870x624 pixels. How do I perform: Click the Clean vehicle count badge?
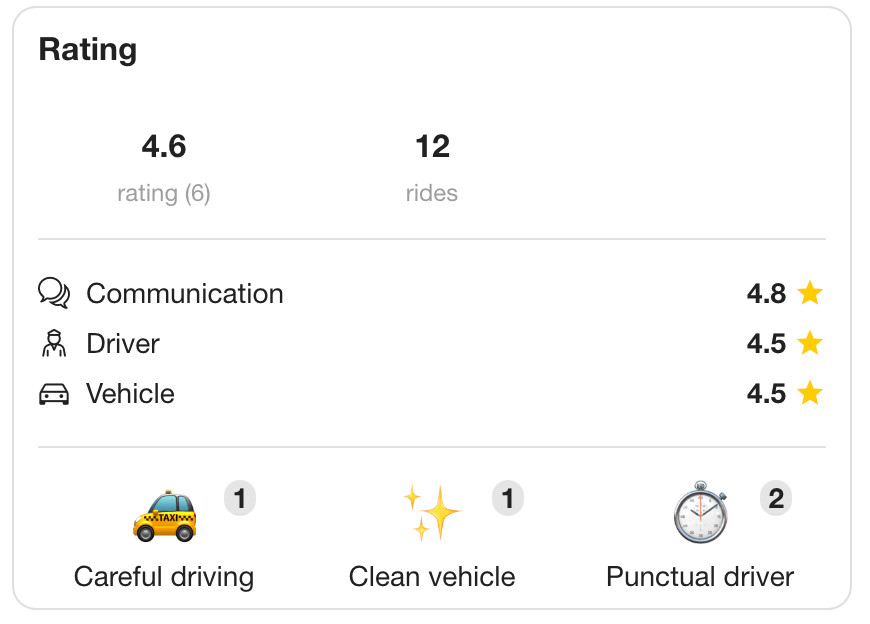click(x=508, y=498)
